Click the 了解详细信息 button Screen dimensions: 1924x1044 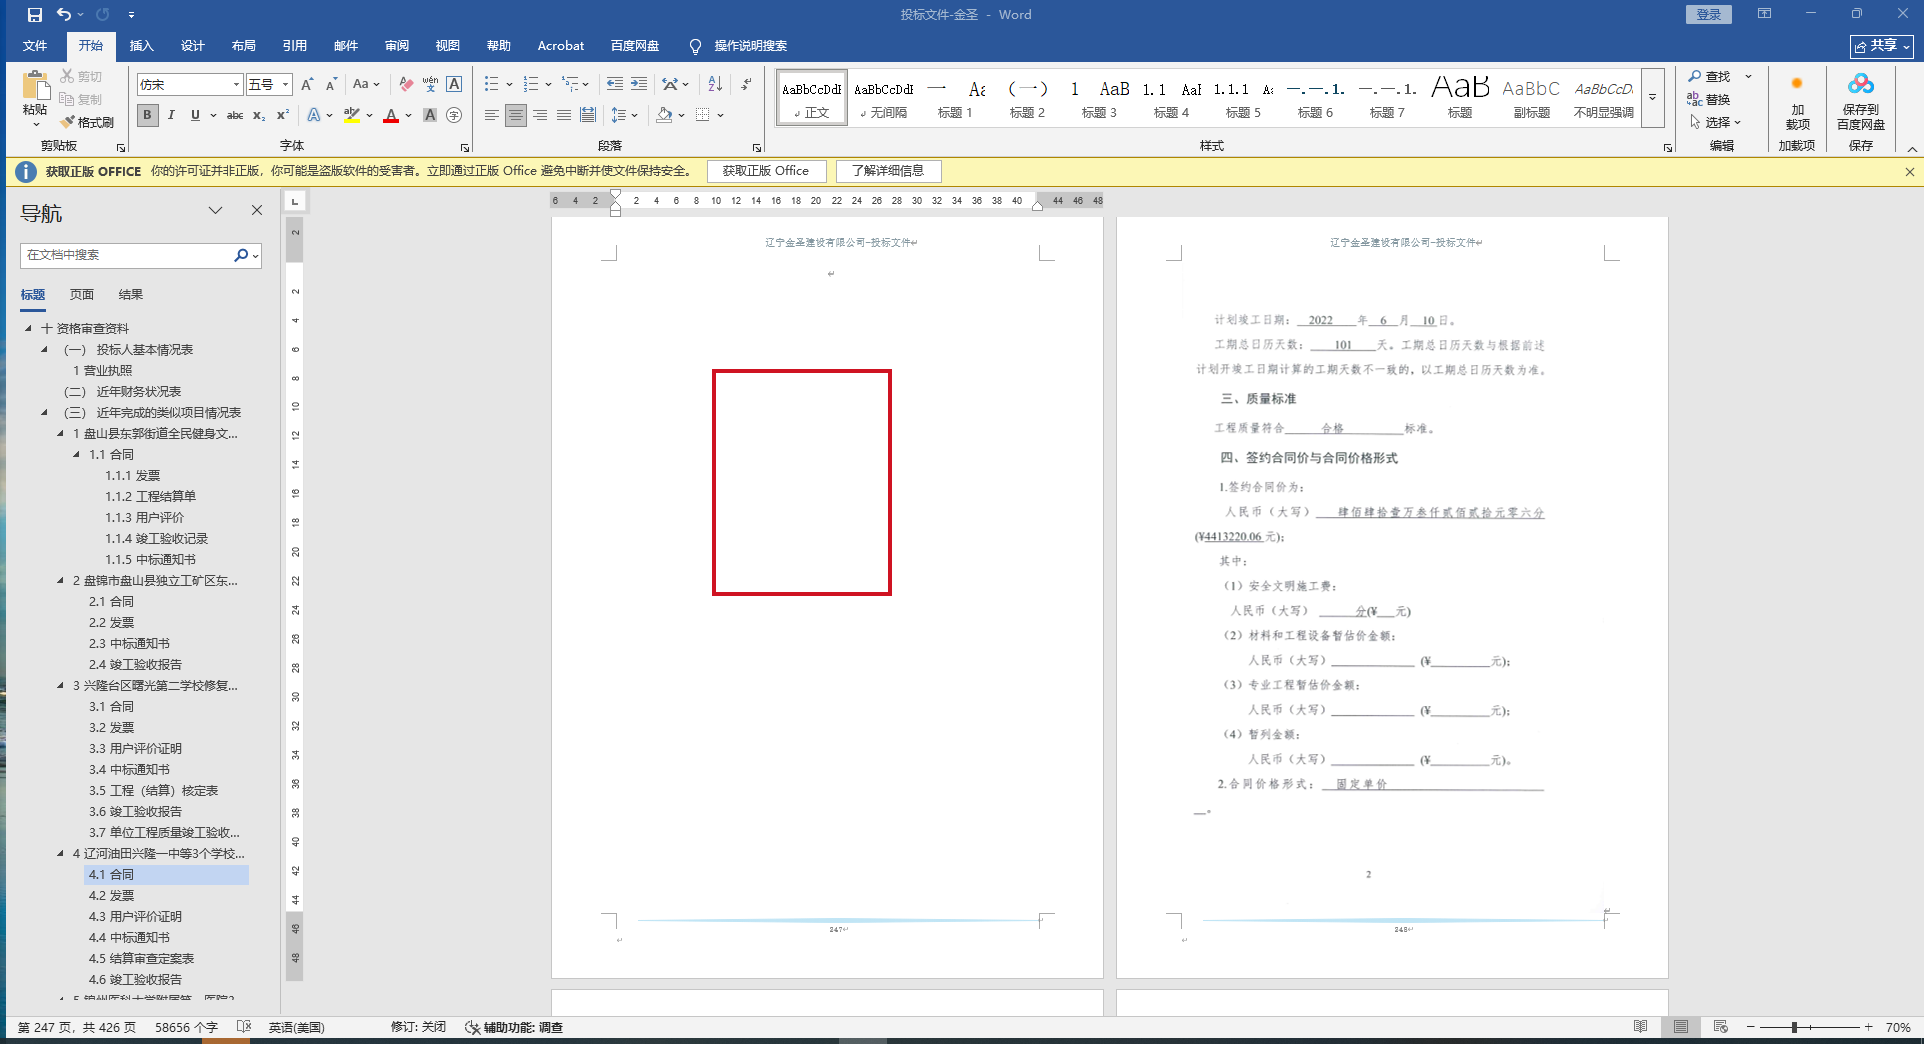tap(888, 171)
